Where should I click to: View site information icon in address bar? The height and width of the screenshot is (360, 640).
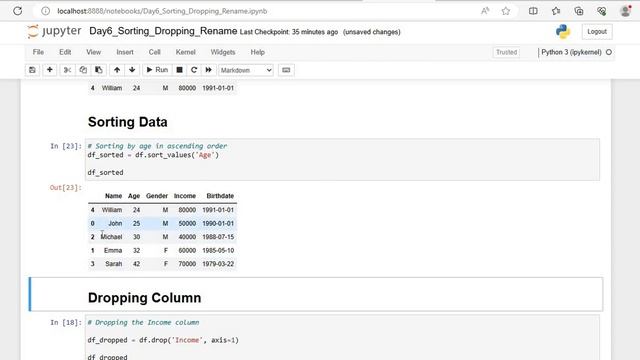point(45,11)
